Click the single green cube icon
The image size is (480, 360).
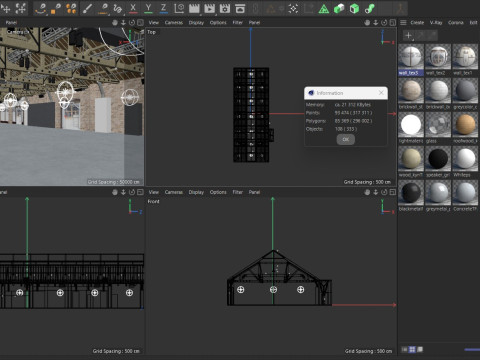[x=354, y=8]
